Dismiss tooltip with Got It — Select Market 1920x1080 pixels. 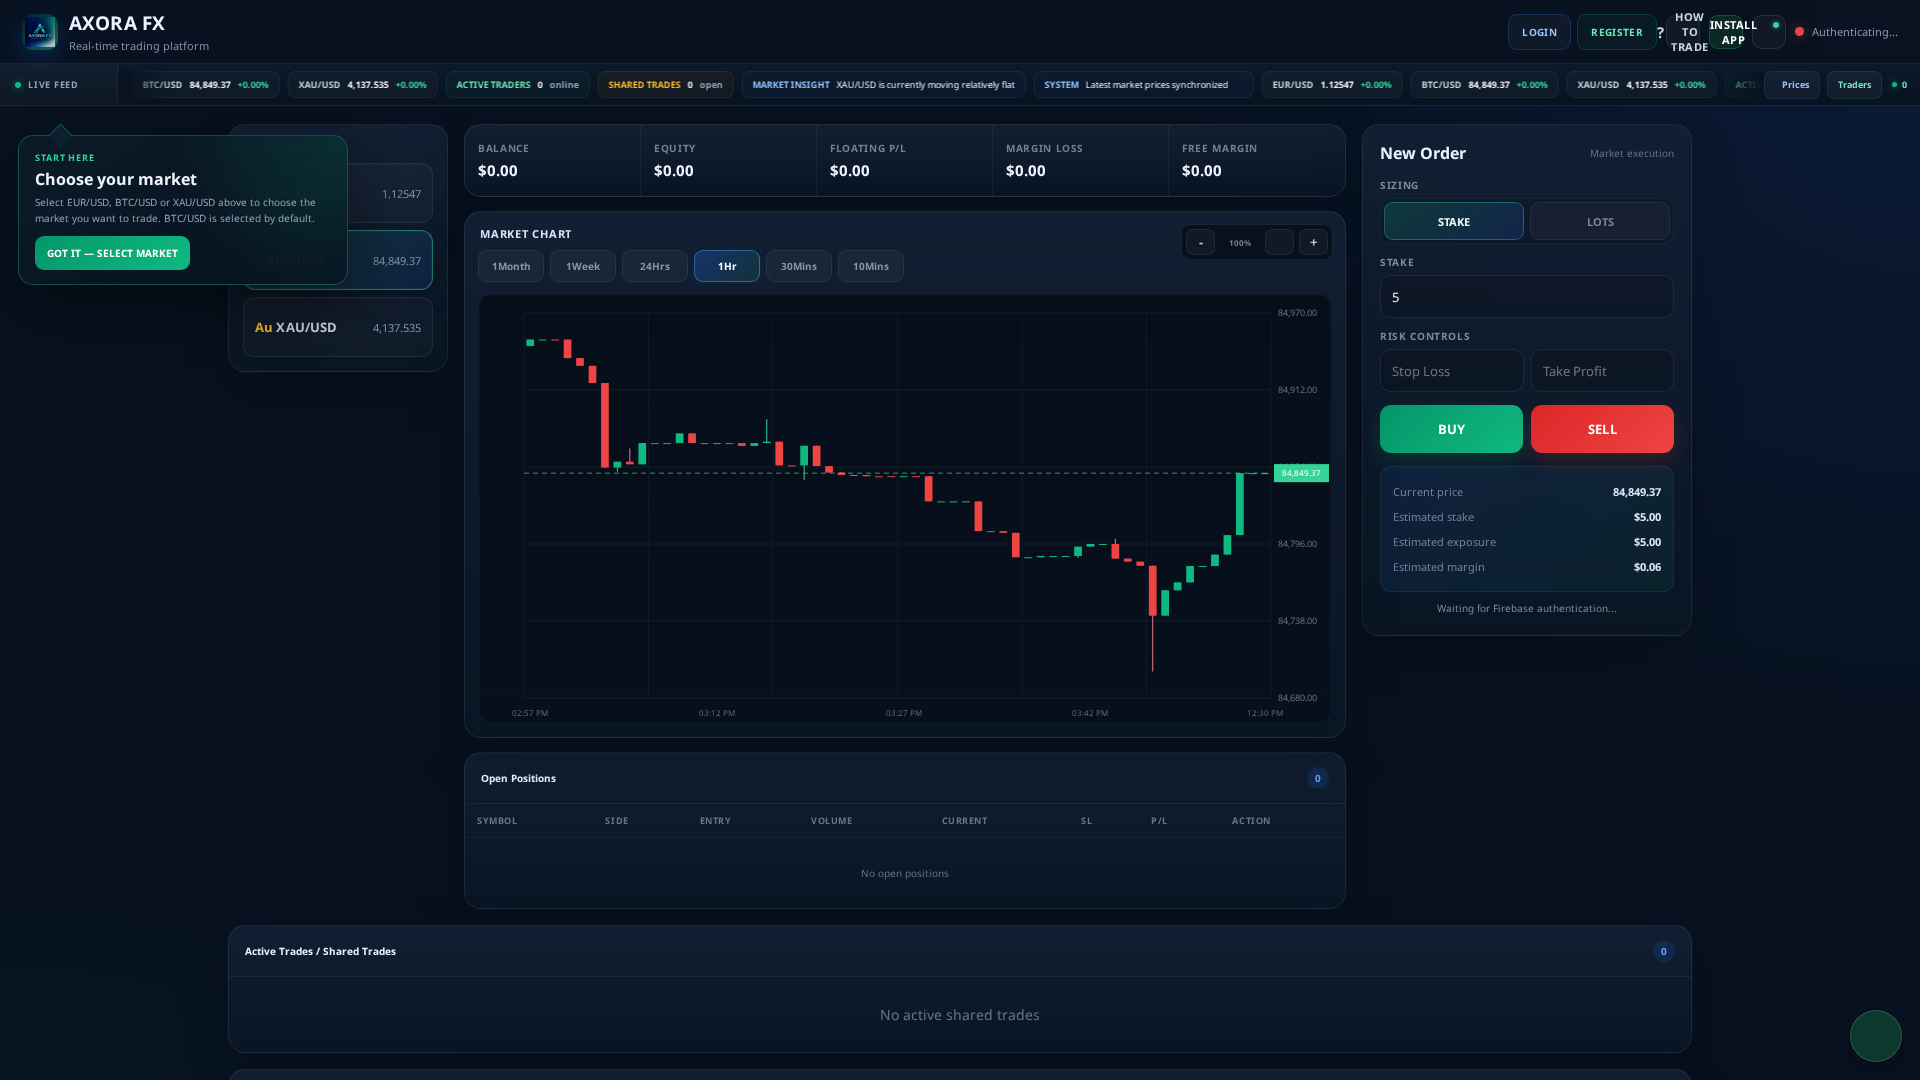pyautogui.click(x=112, y=253)
